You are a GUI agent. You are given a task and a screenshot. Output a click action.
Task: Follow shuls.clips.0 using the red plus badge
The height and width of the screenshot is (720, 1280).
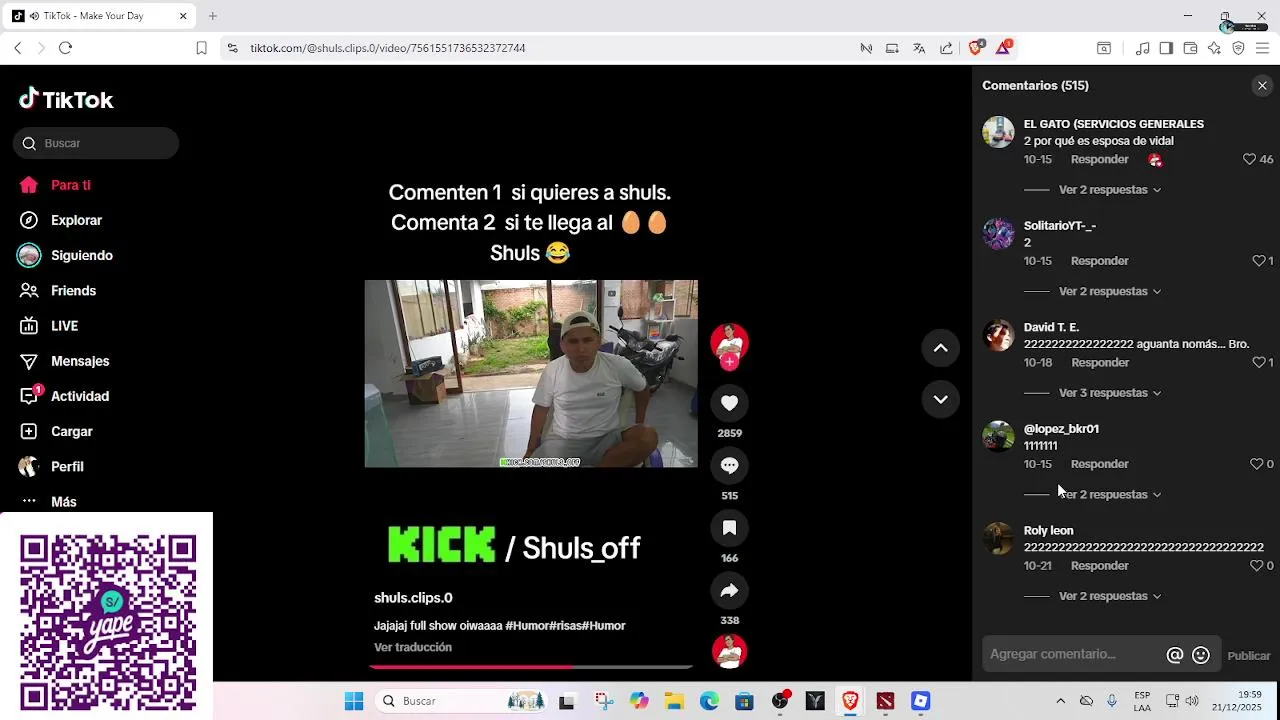click(729, 362)
